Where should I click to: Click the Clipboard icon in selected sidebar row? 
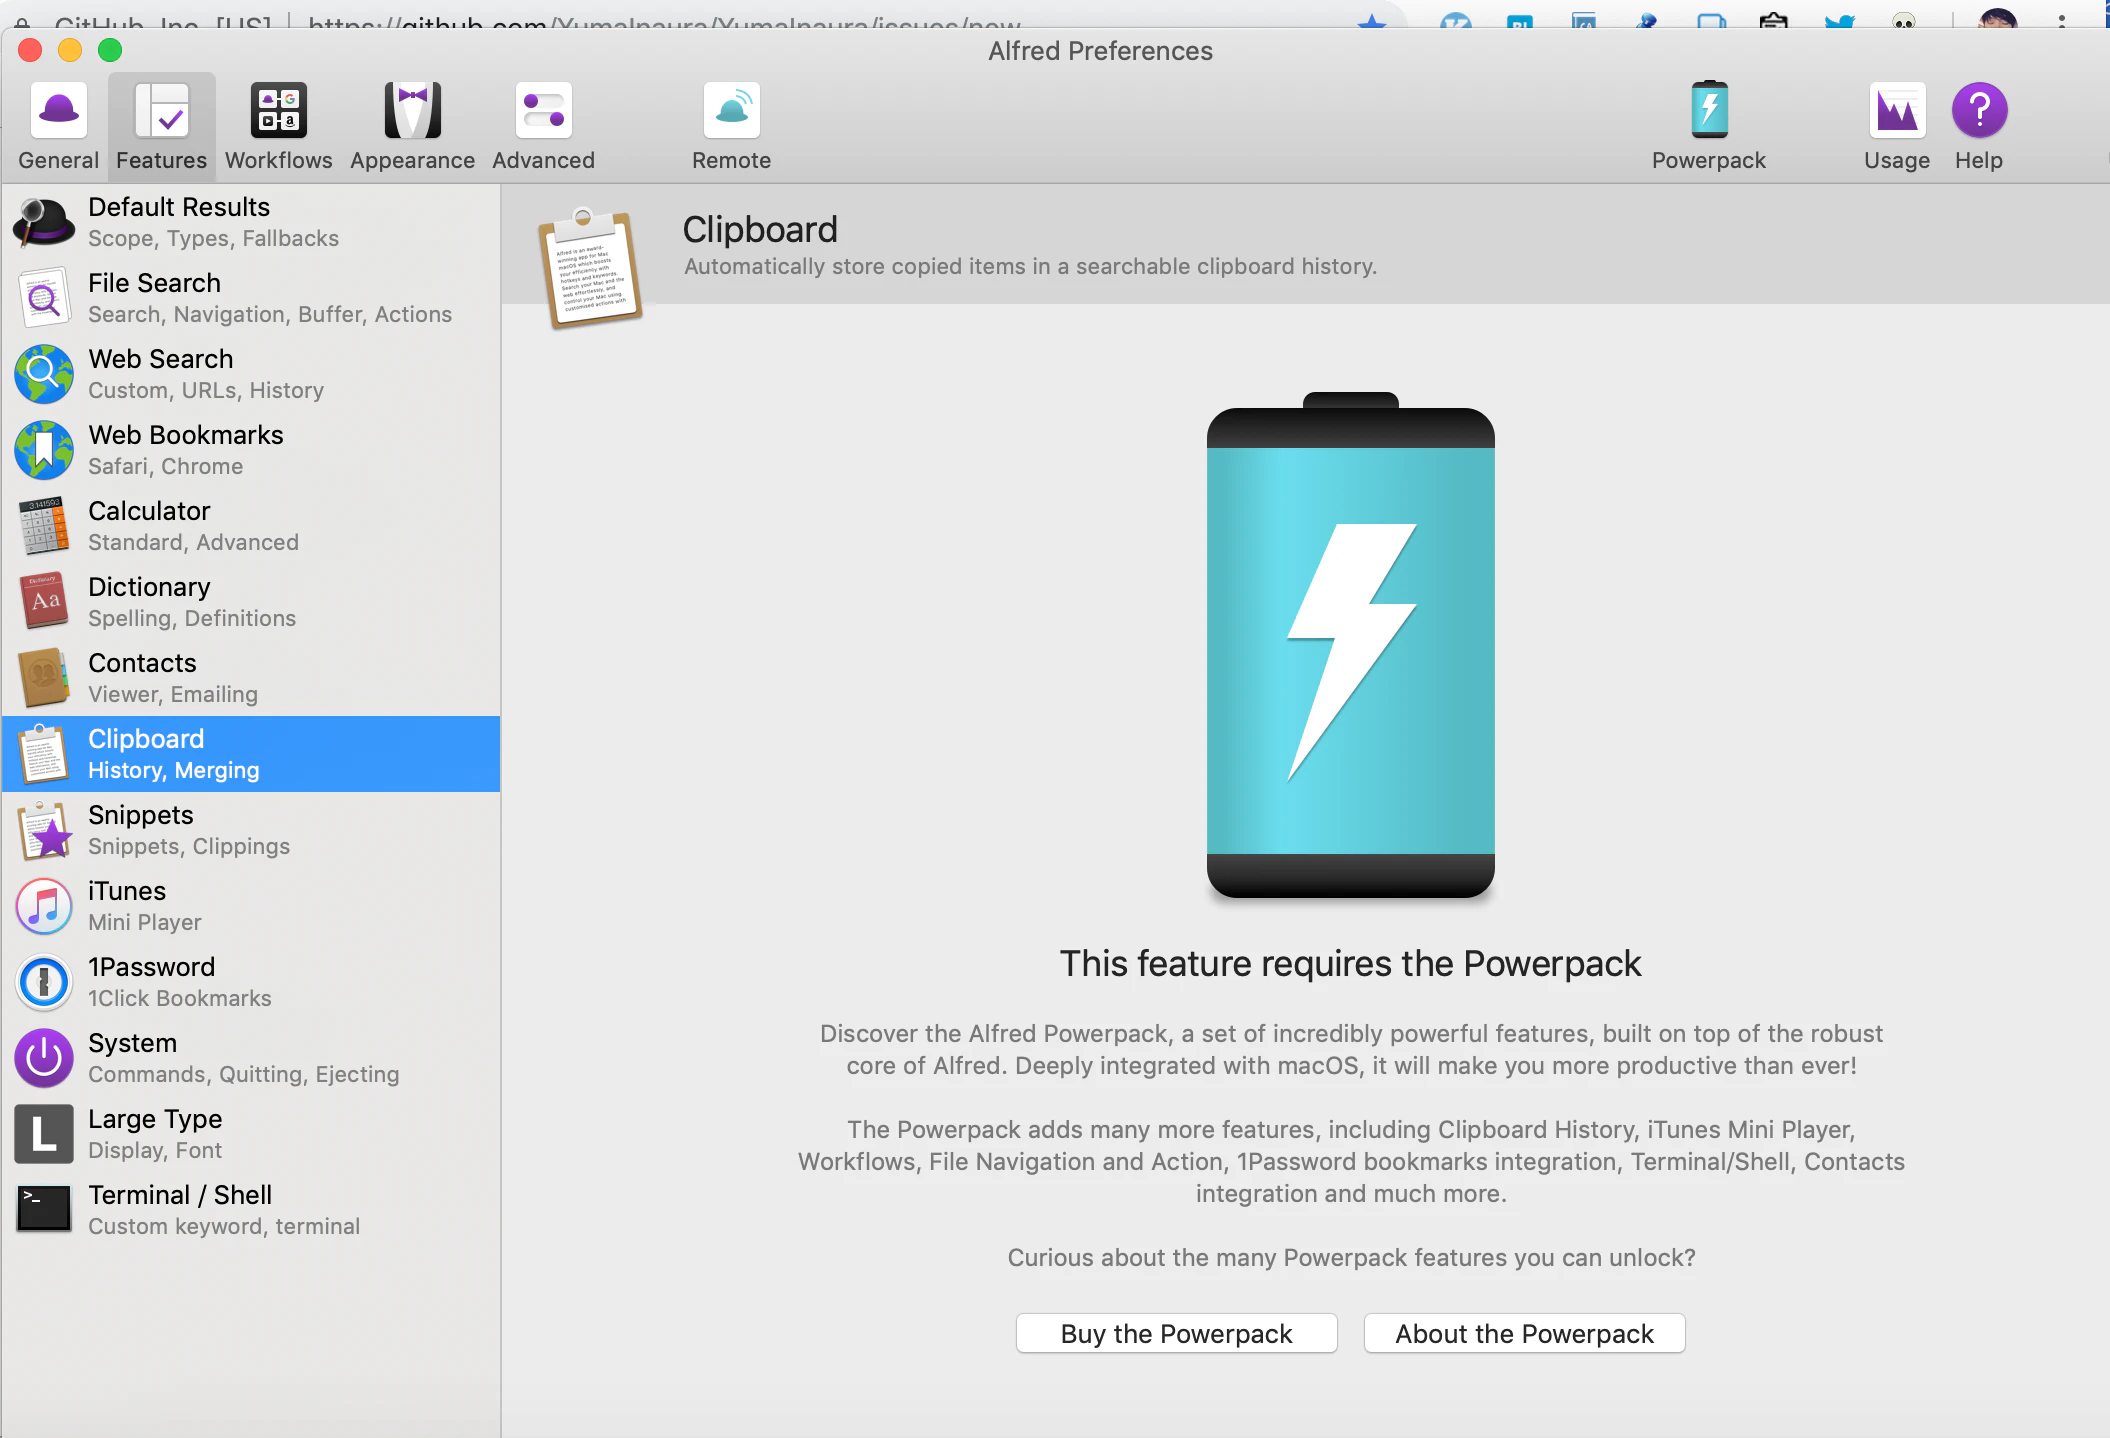[44, 754]
